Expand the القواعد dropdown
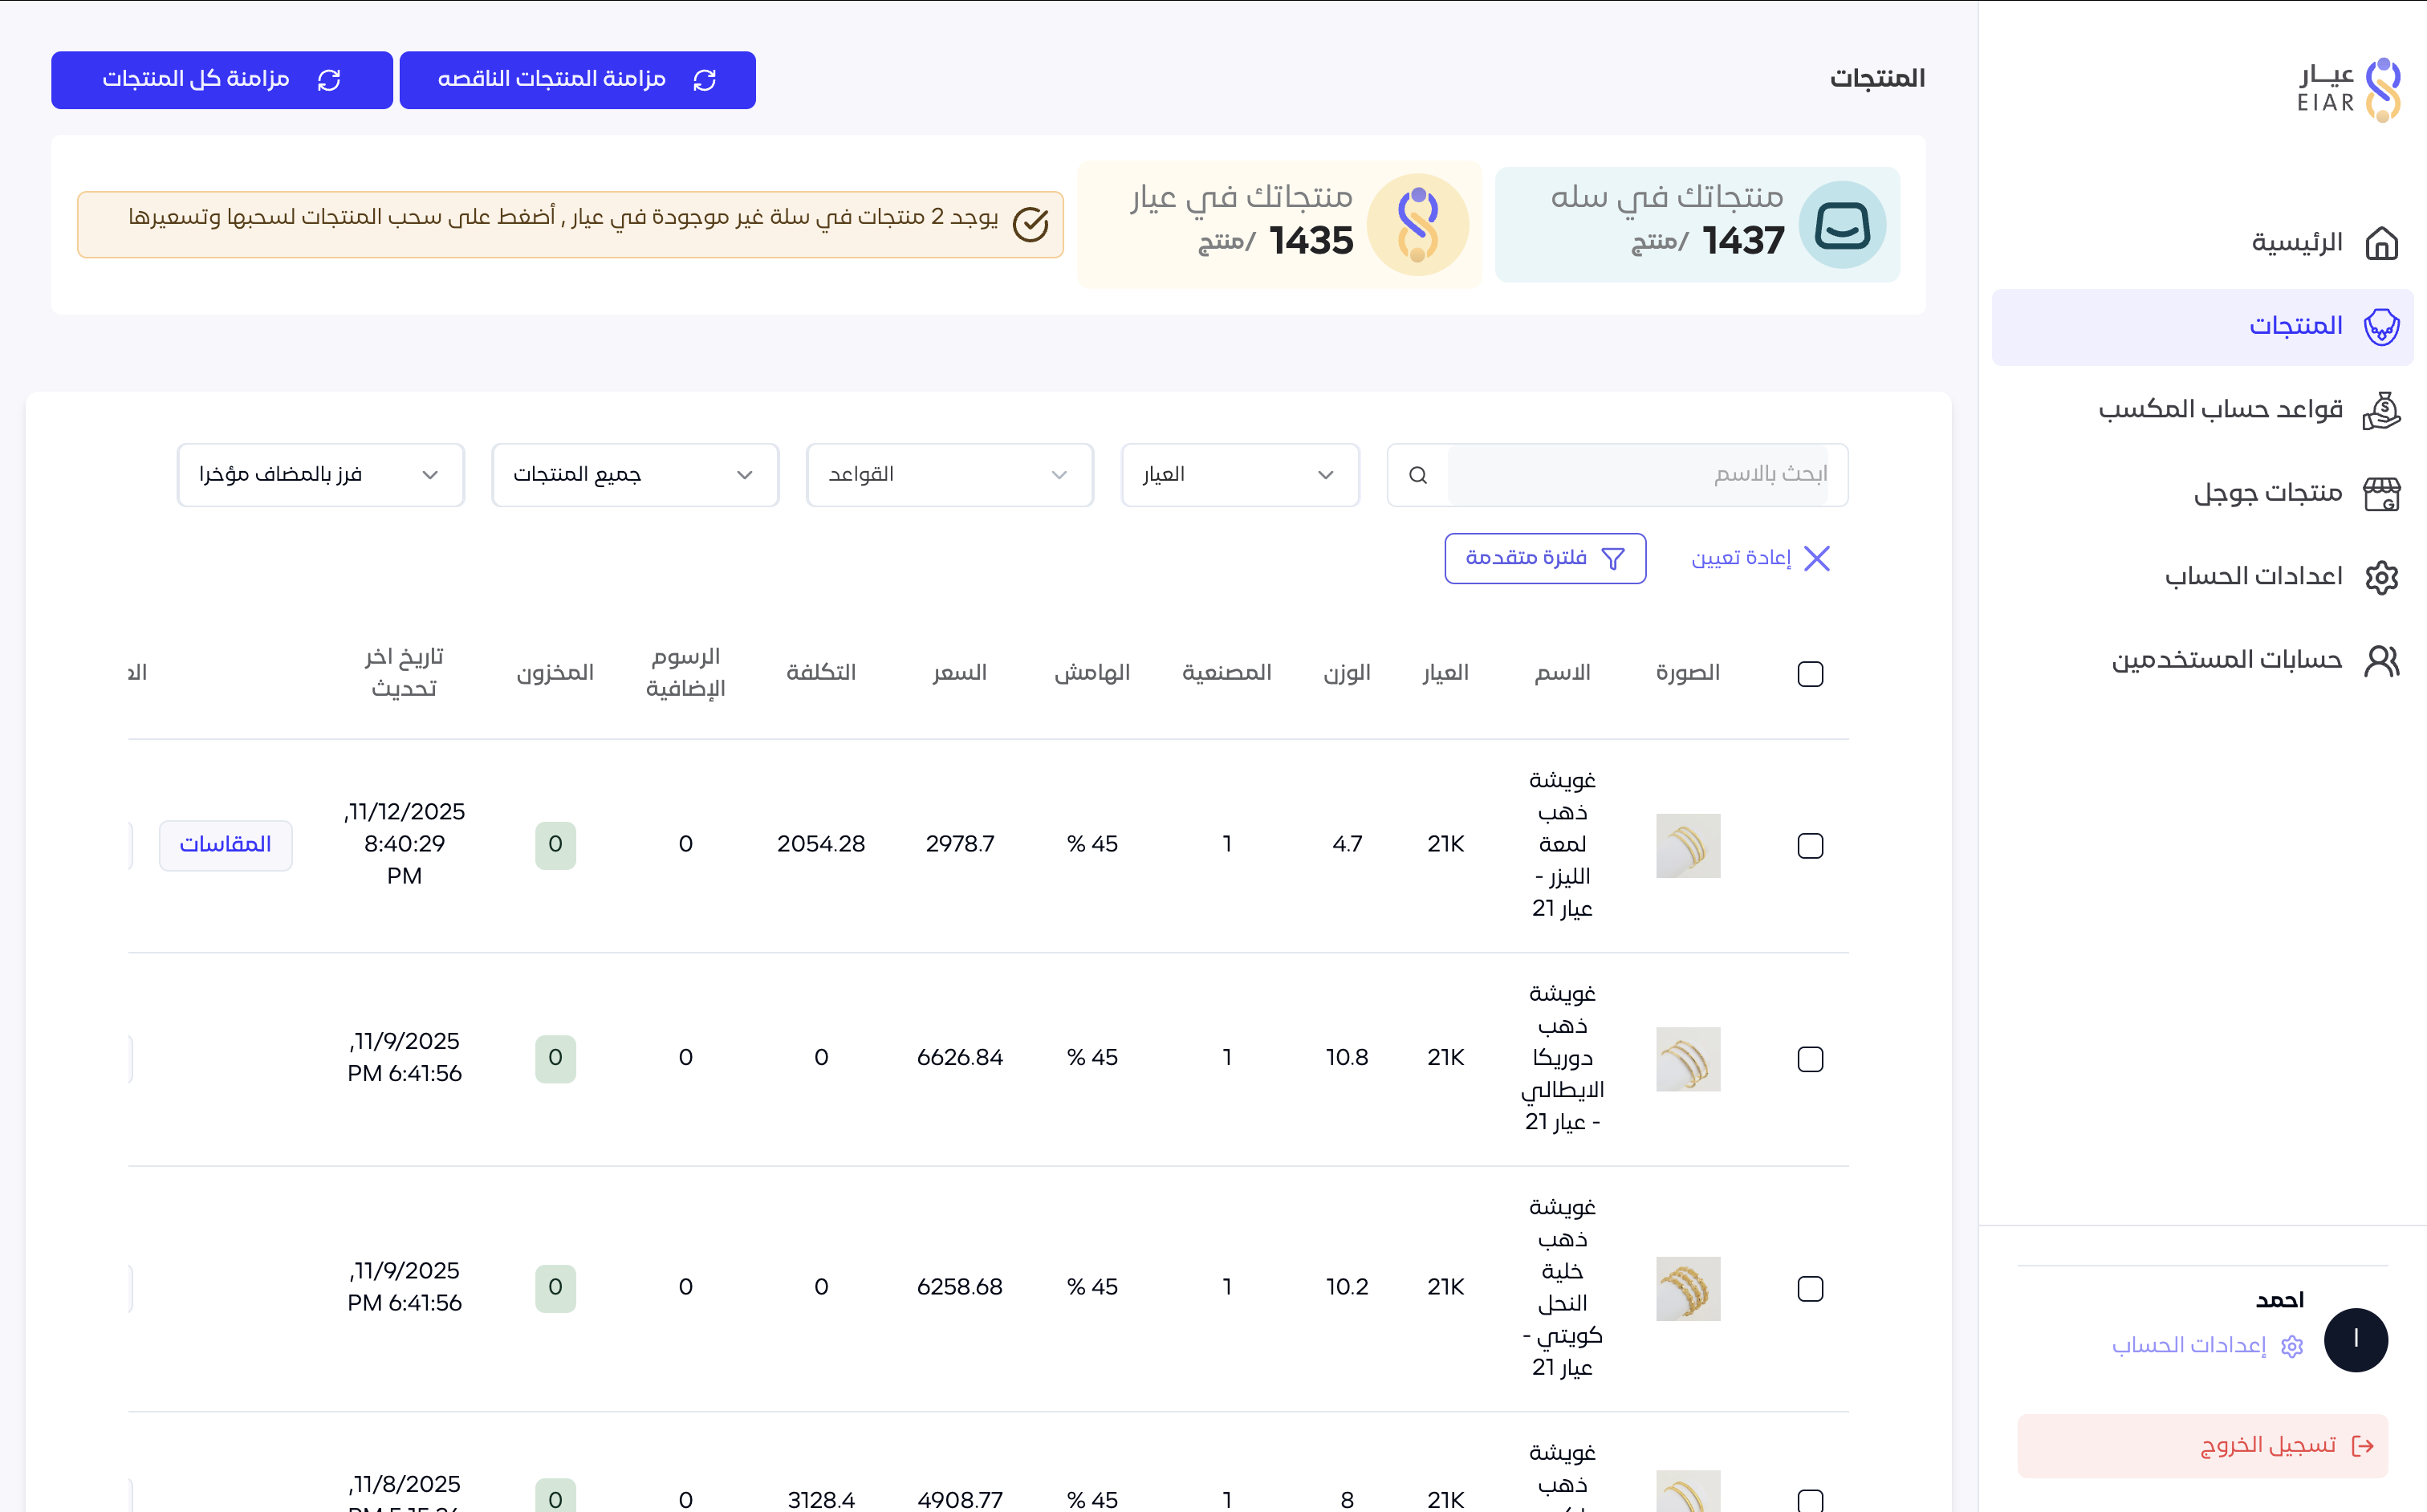2427x1512 pixels. pyautogui.click(x=949, y=475)
